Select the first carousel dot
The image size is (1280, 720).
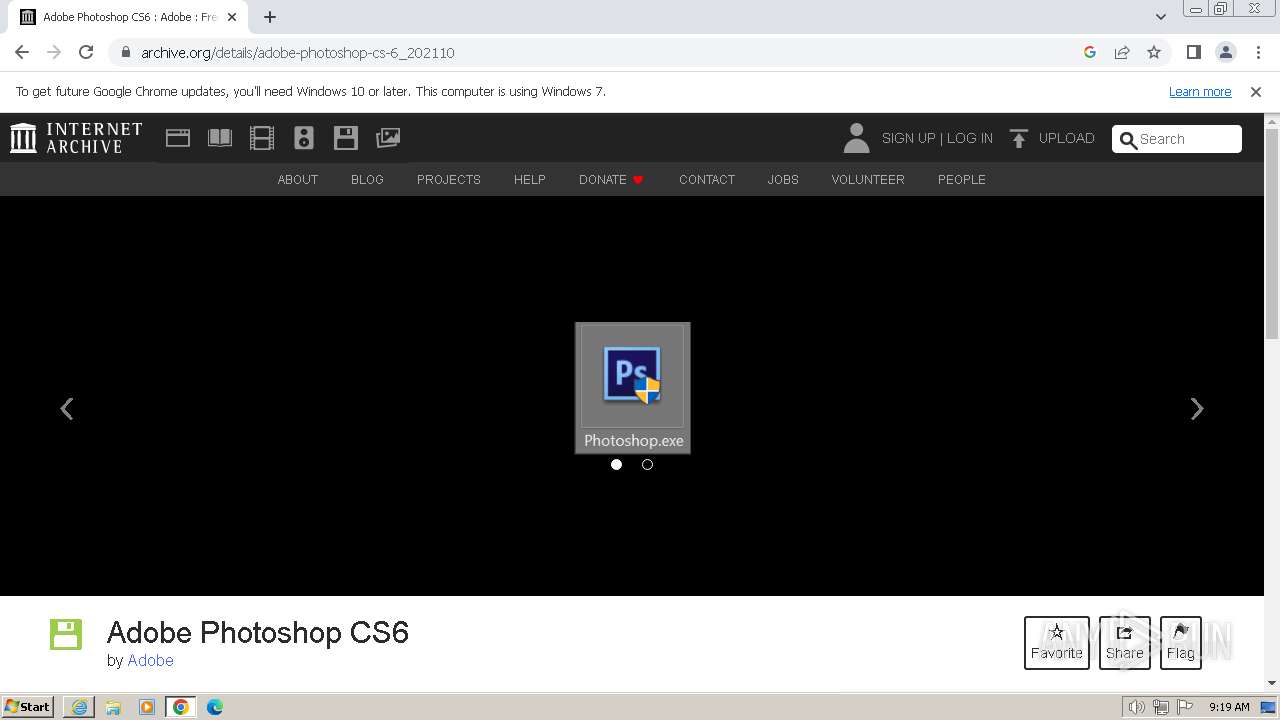[x=616, y=464]
